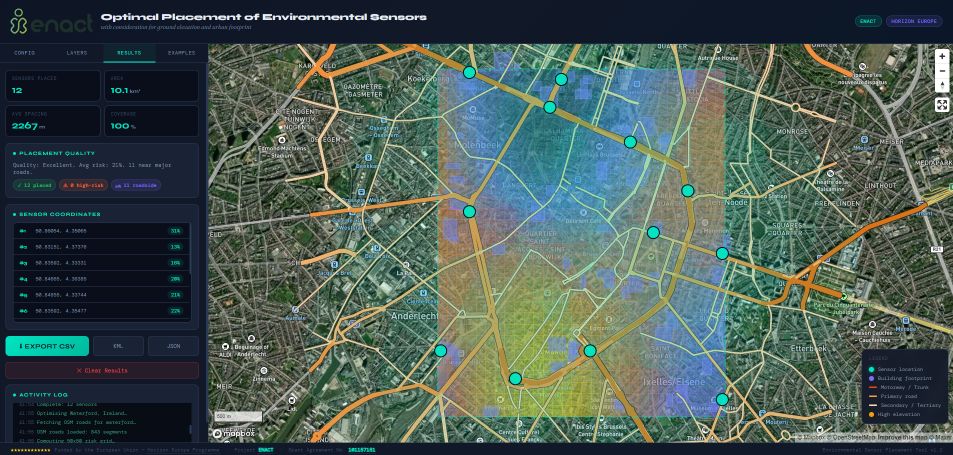
Task: Click Building footprint purple legend swatch
Action: pyautogui.click(x=872, y=378)
